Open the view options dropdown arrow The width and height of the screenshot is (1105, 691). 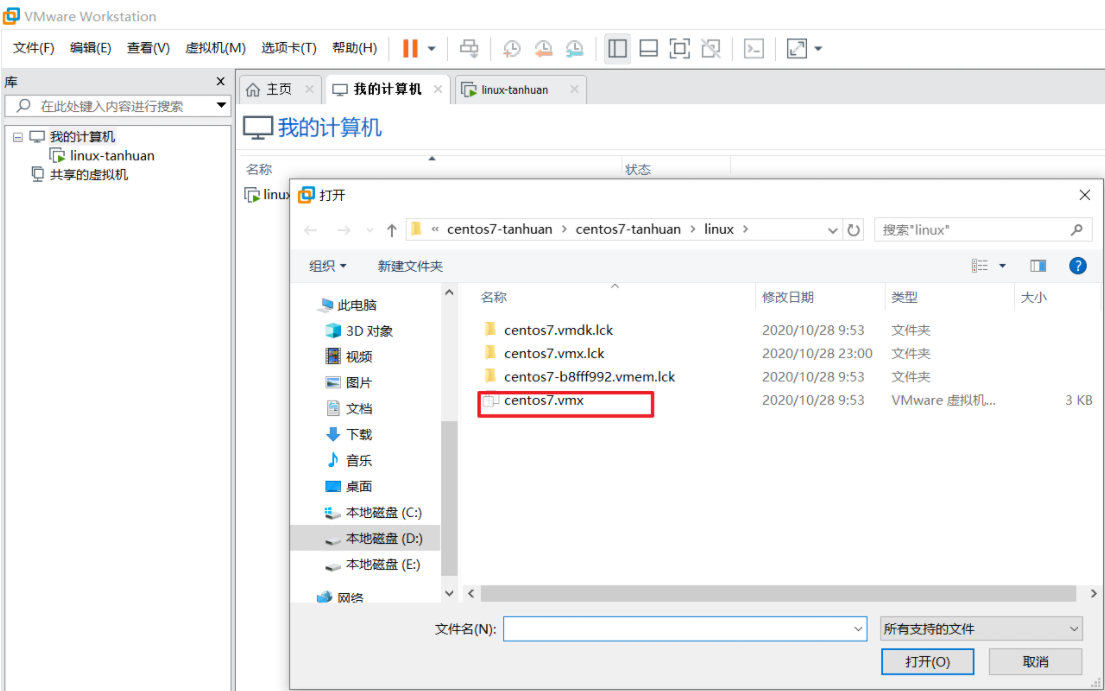(x=1002, y=266)
